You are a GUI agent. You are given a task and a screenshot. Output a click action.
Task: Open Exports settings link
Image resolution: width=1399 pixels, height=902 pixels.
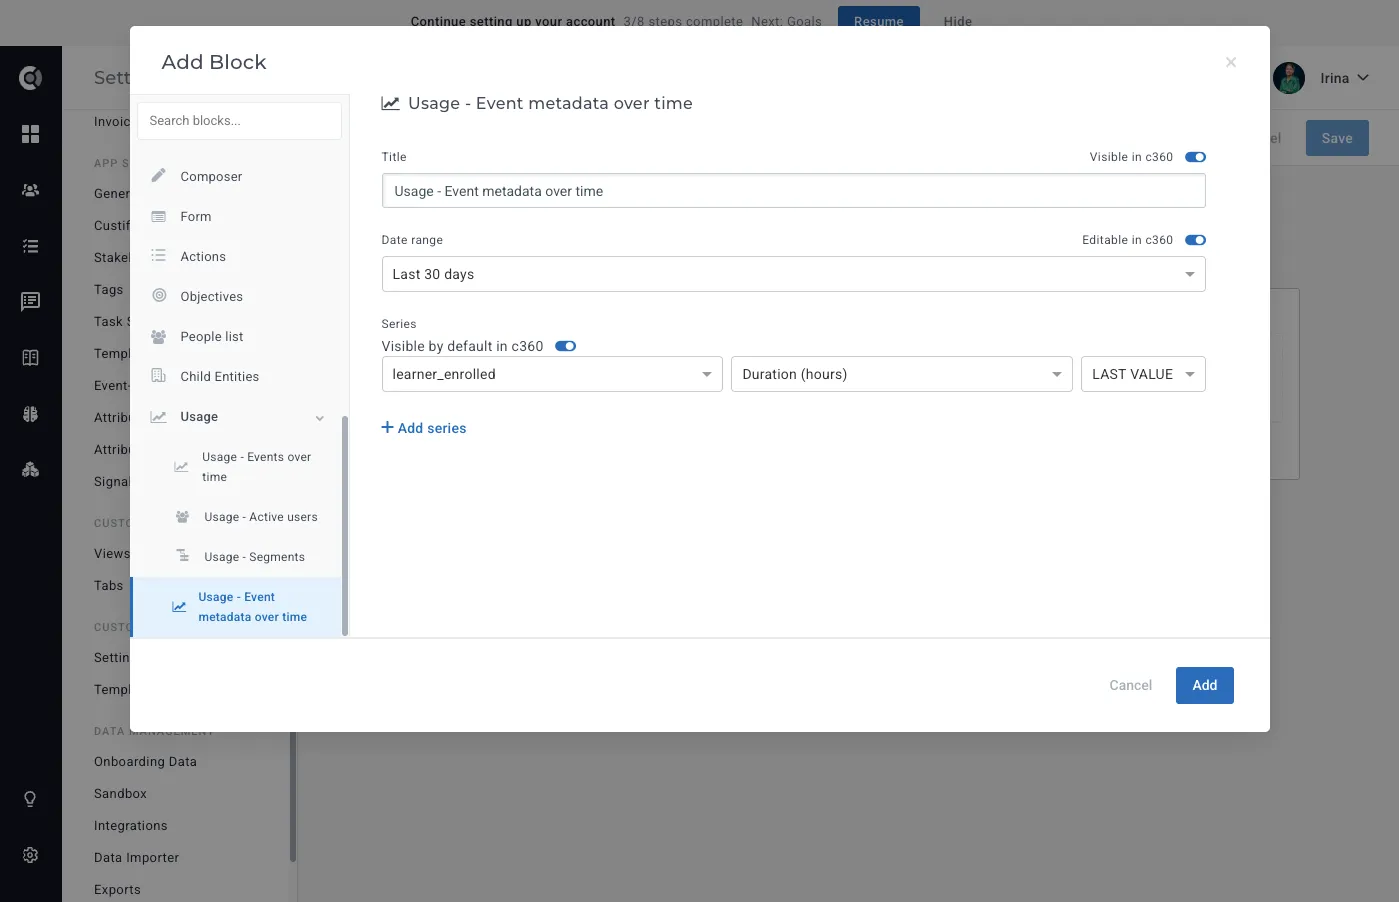117,889
